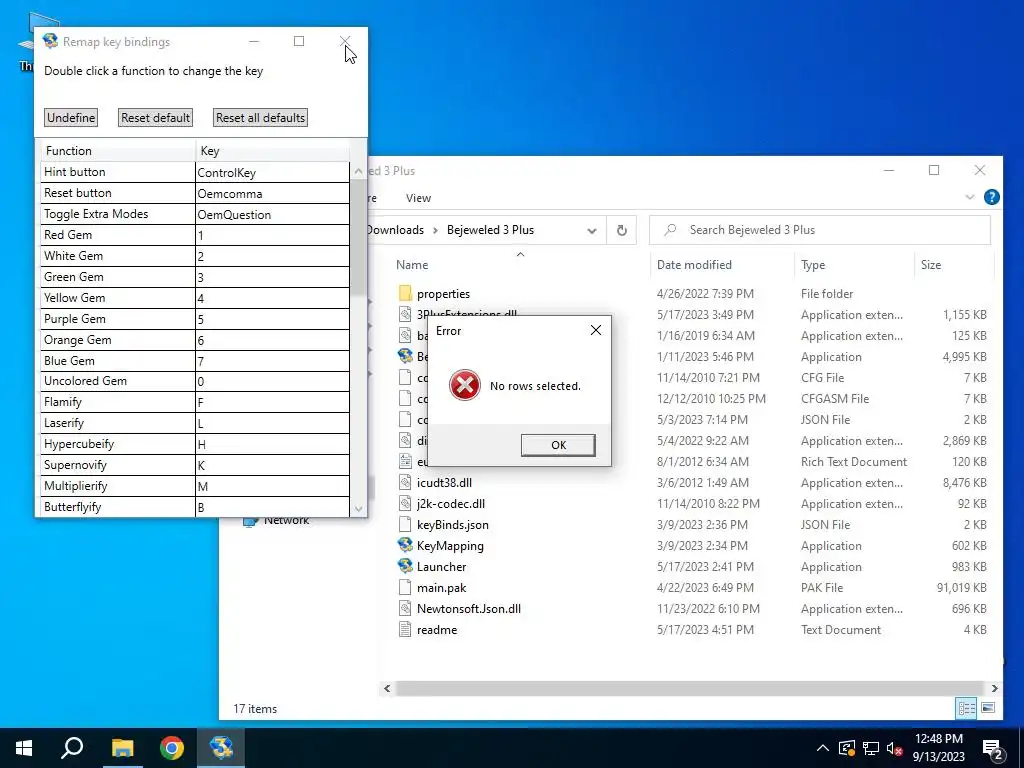Select the White Gem function row
The image size is (1024, 768).
[x=195, y=256]
